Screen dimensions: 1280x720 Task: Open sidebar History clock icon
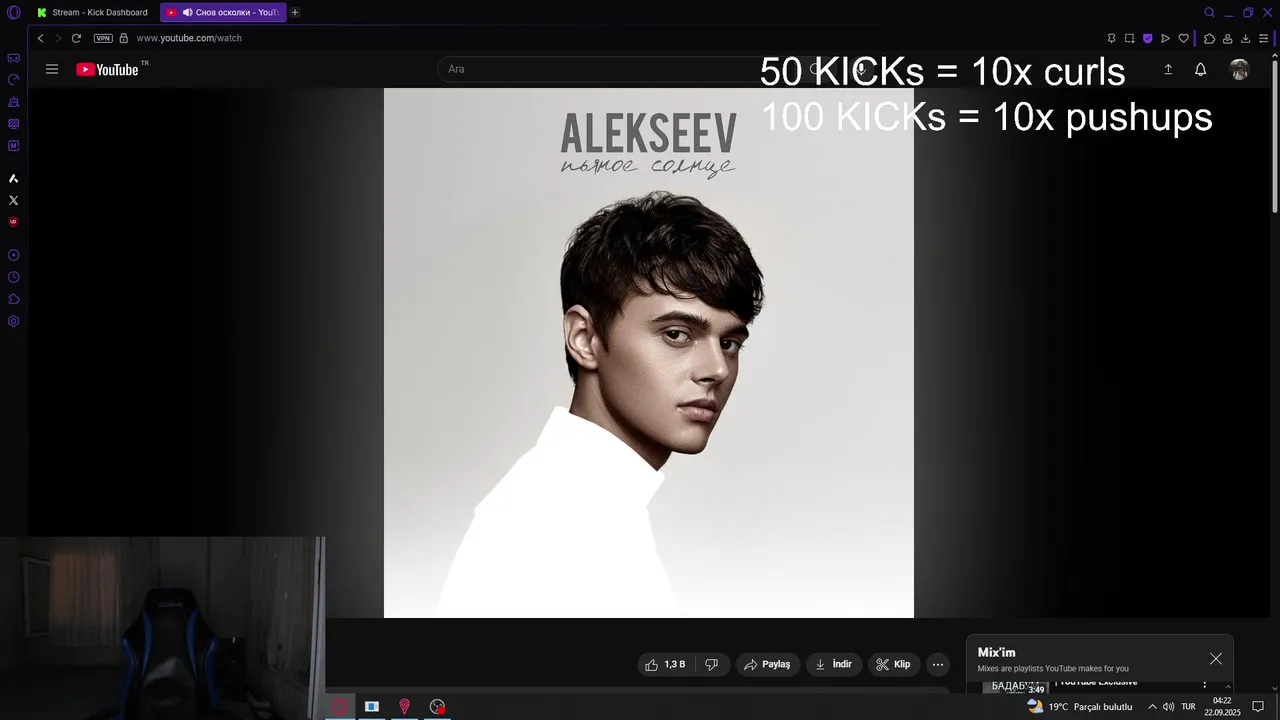[13, 277]
